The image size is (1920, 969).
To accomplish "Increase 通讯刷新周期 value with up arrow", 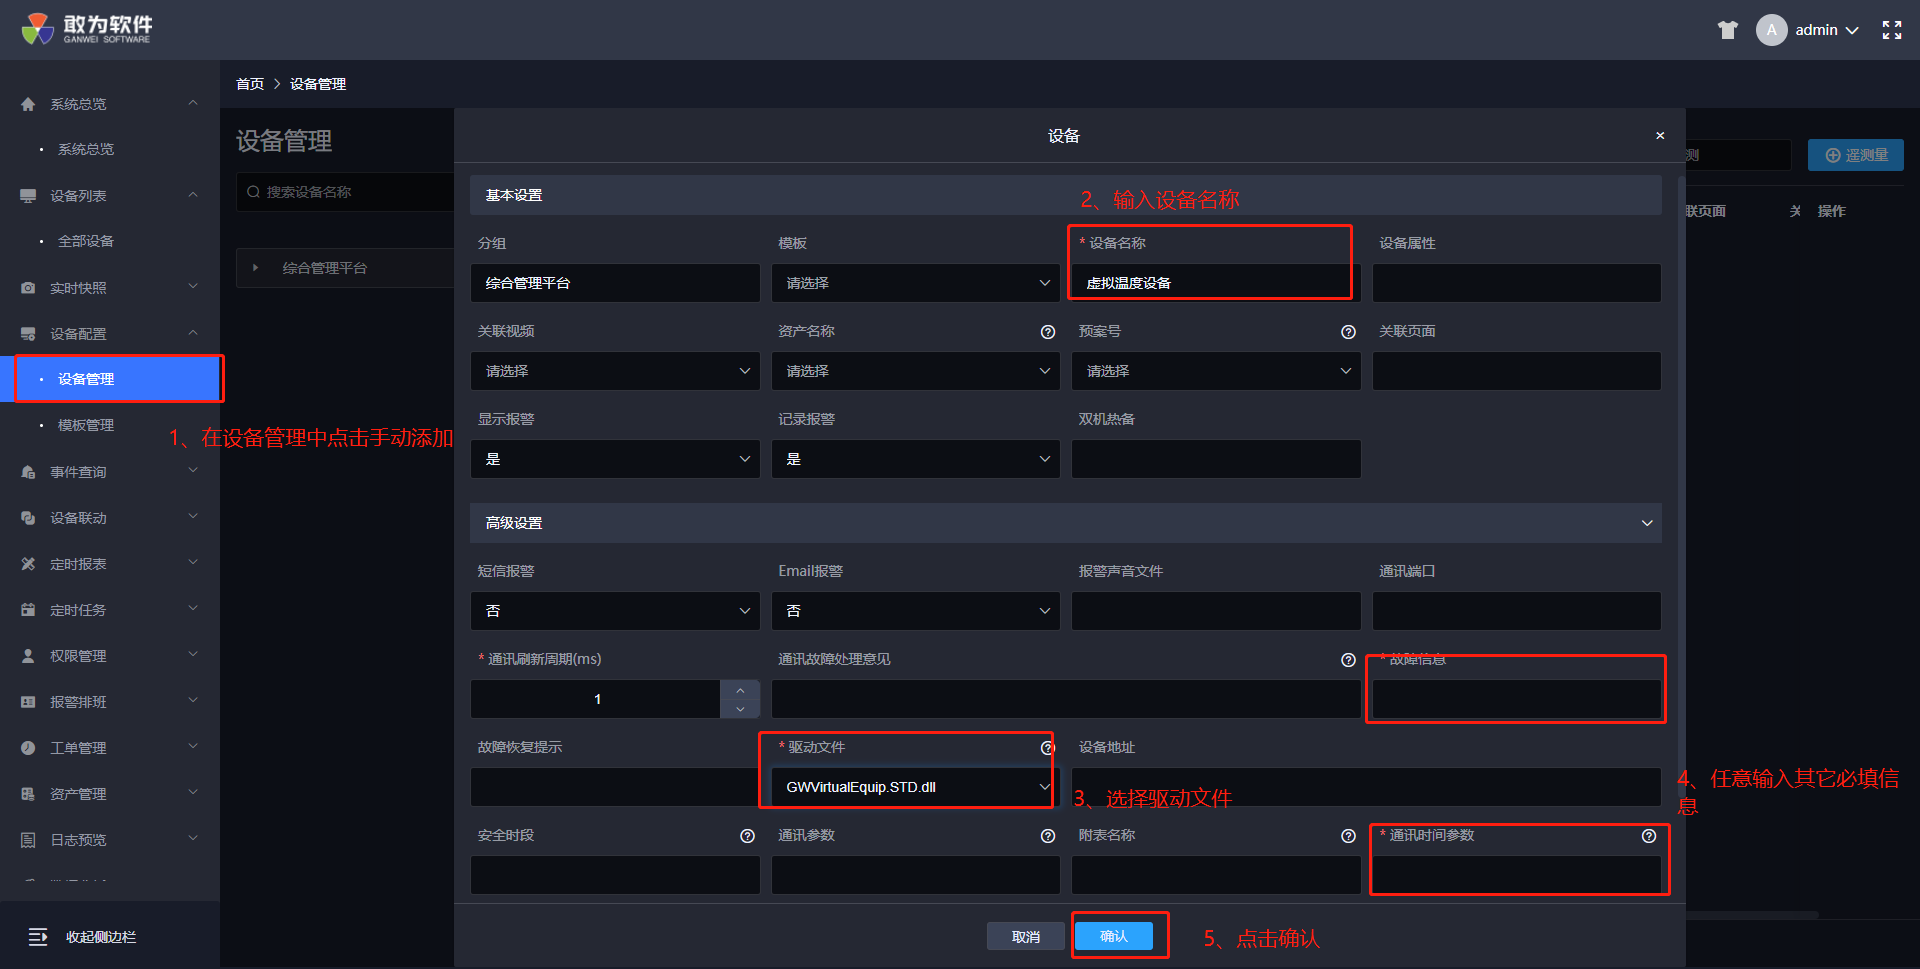I will 740,690.
